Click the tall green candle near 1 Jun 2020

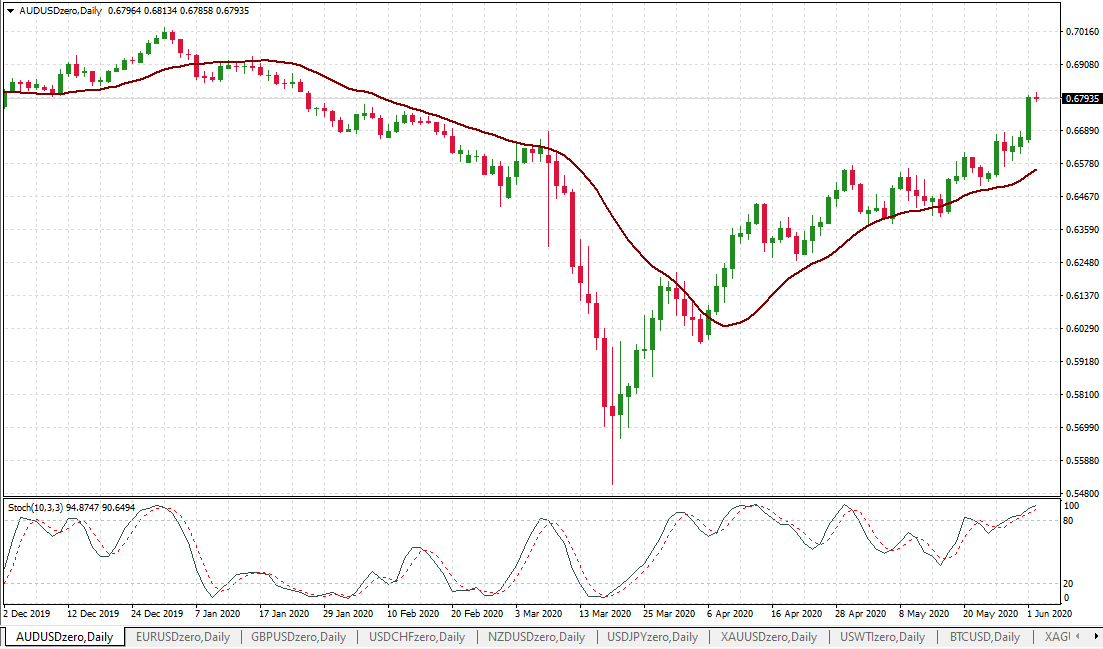[1028, 118]
